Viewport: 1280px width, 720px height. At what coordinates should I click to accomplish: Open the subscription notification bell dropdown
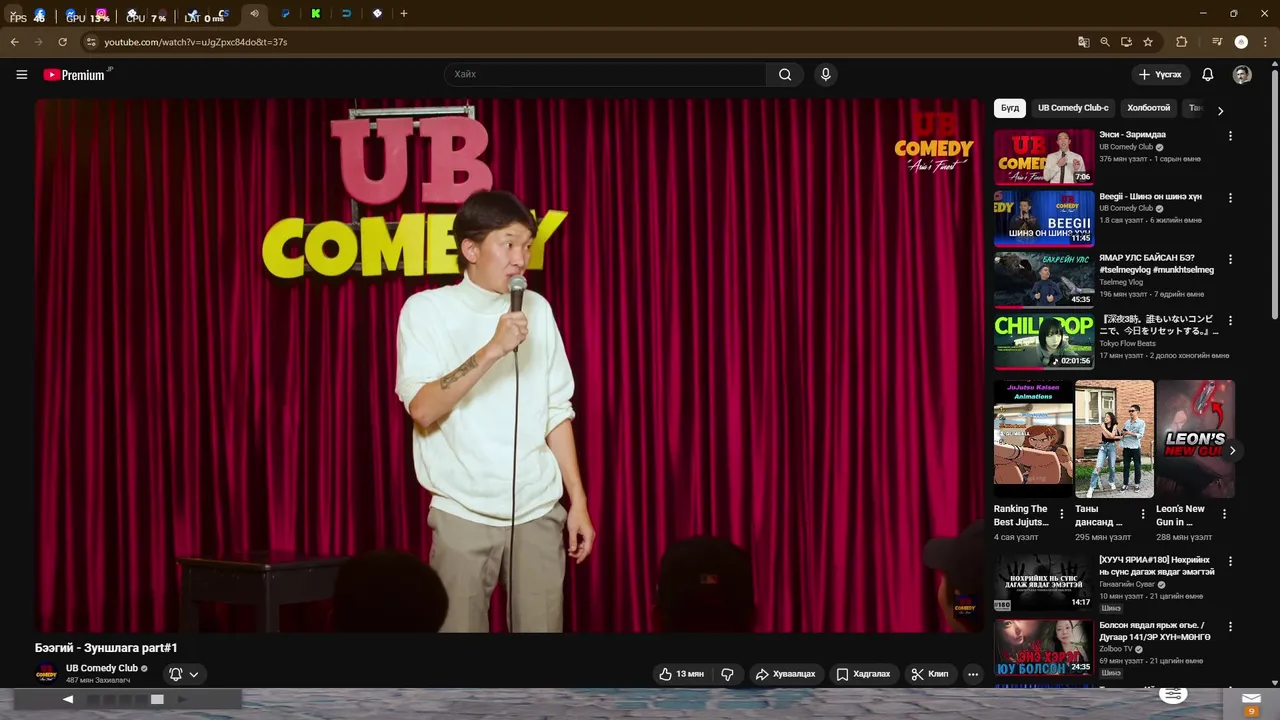184,674
